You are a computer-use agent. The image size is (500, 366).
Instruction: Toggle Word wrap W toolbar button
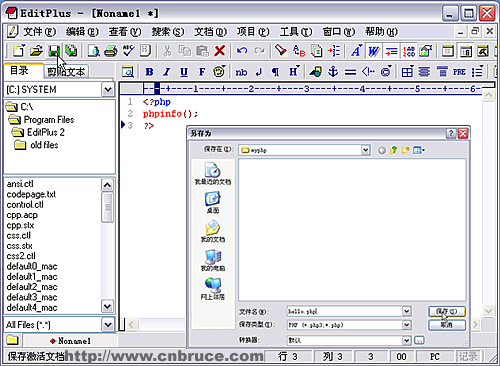click(373, 51)
